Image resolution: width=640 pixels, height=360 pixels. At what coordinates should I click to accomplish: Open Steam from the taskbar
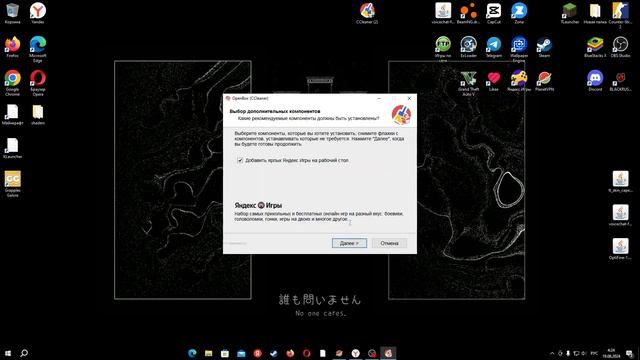[x=273, y=353]
